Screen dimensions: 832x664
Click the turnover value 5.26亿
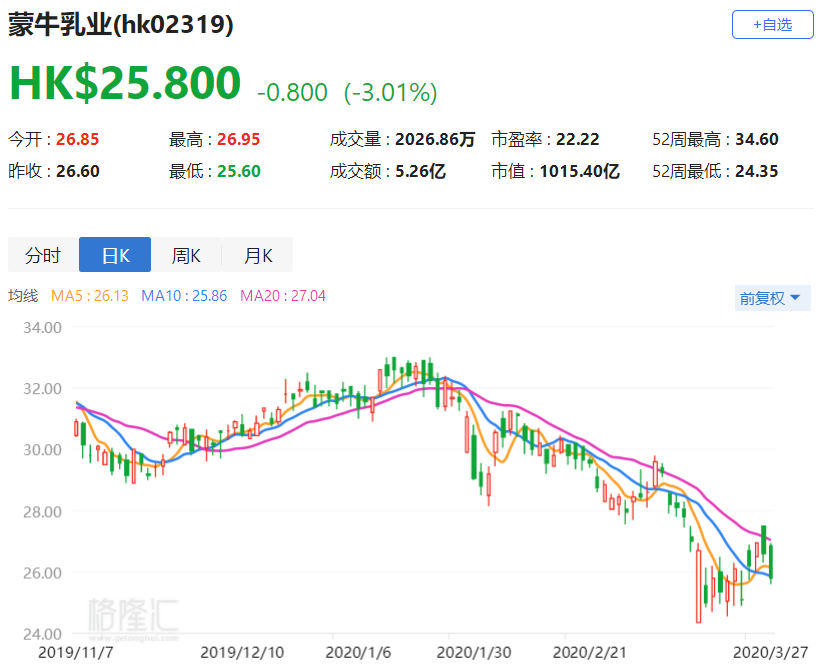[x=420, y=171]
